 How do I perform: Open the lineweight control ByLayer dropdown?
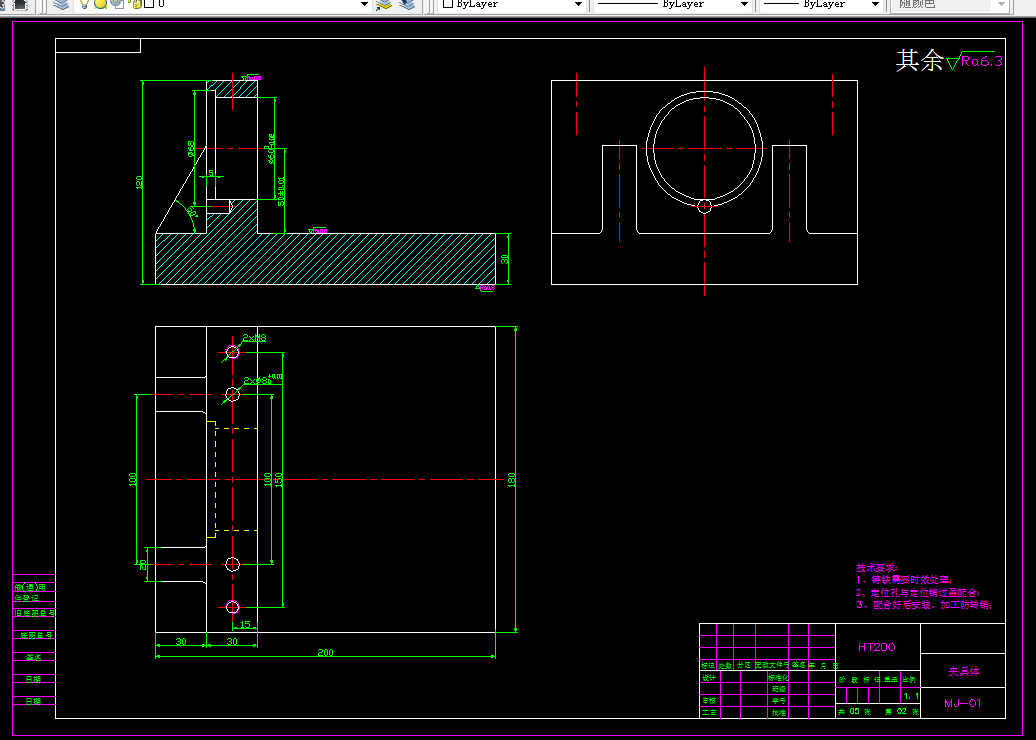[x=820, y=5]
